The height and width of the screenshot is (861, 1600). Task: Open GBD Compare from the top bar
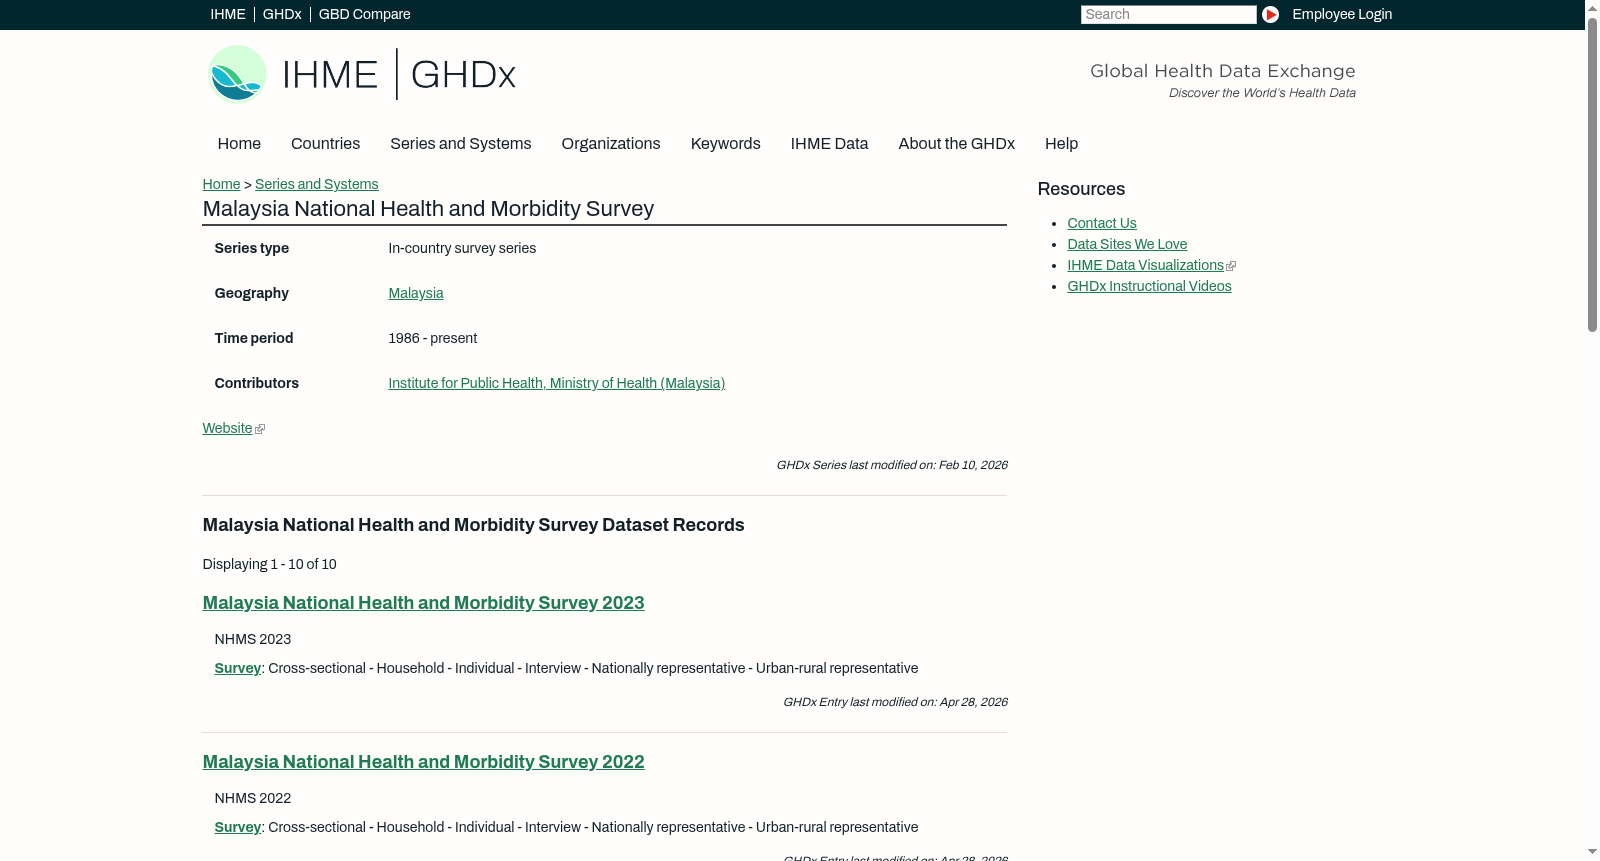coord(364,14)
